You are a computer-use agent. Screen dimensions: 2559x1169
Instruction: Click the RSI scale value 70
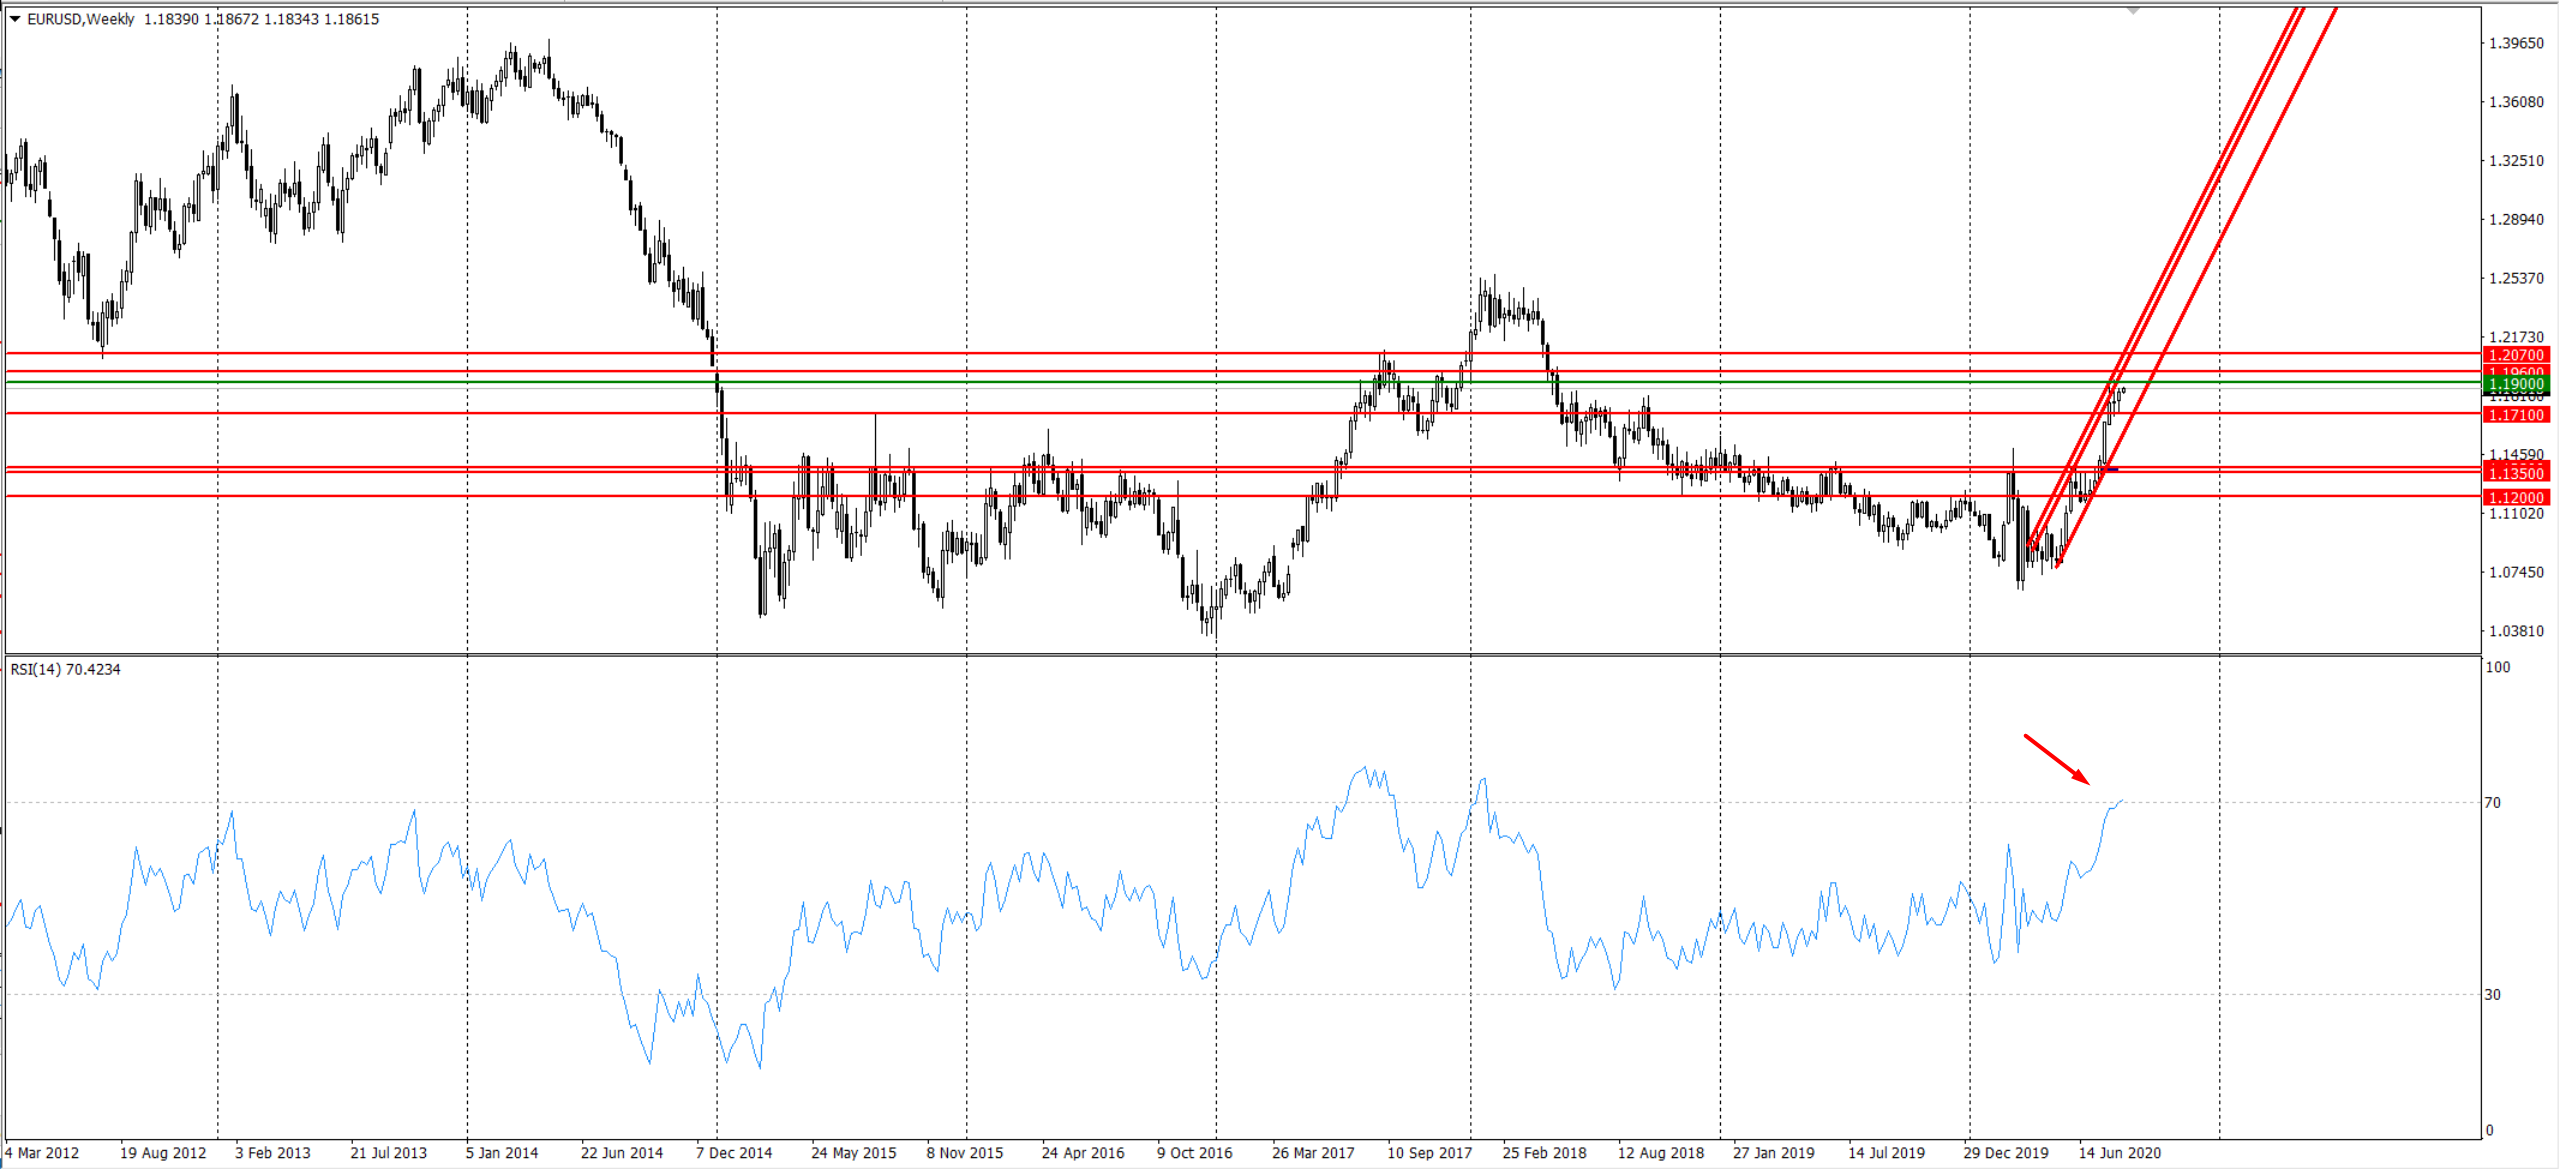(2493, 802)
